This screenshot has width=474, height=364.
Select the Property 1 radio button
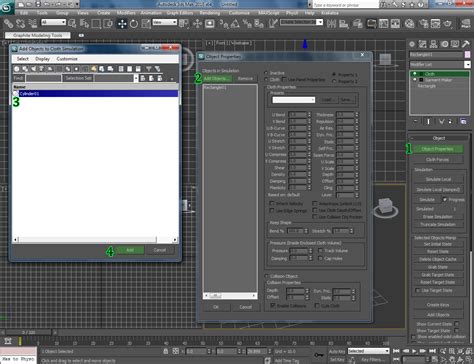(x=334, y=74)
